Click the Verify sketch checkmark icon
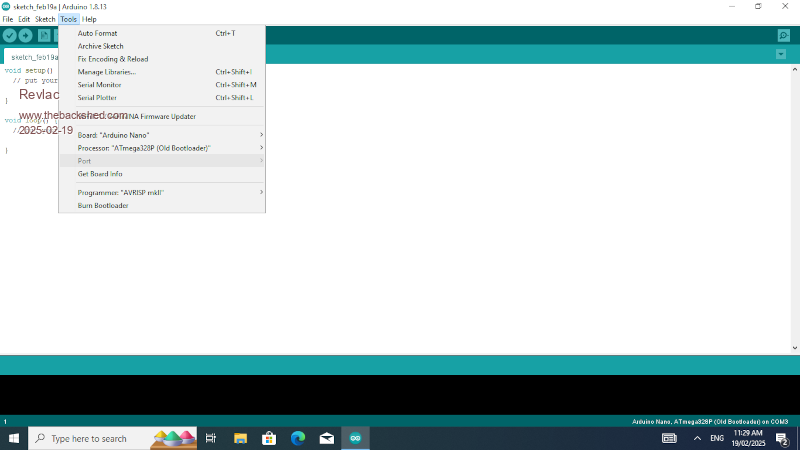This screenshot has width=800, height=450. coord(10,35)
